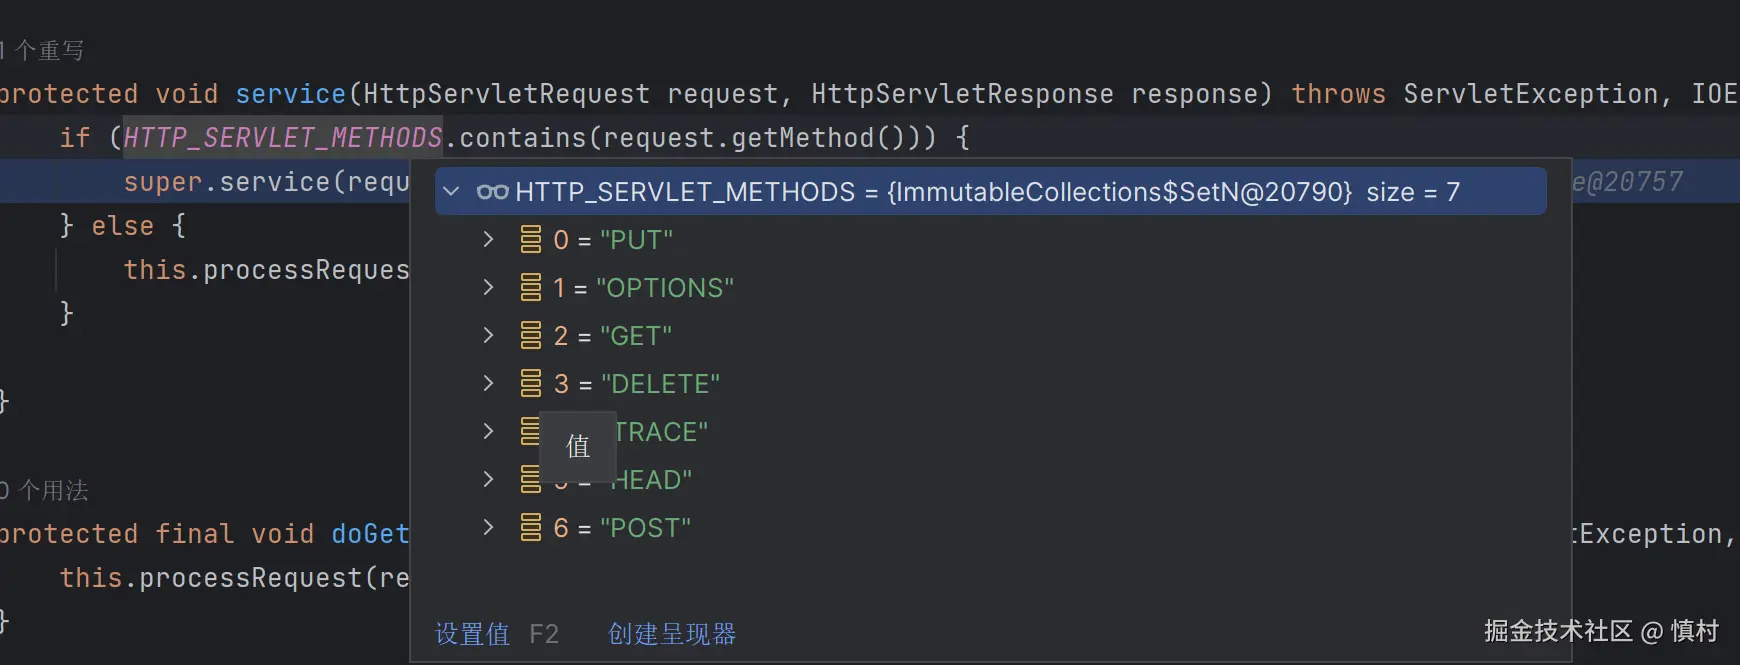The image size is (1740, 665).
Task: Expand the "DELETE" element node
Action: click(x=488, y=384)
